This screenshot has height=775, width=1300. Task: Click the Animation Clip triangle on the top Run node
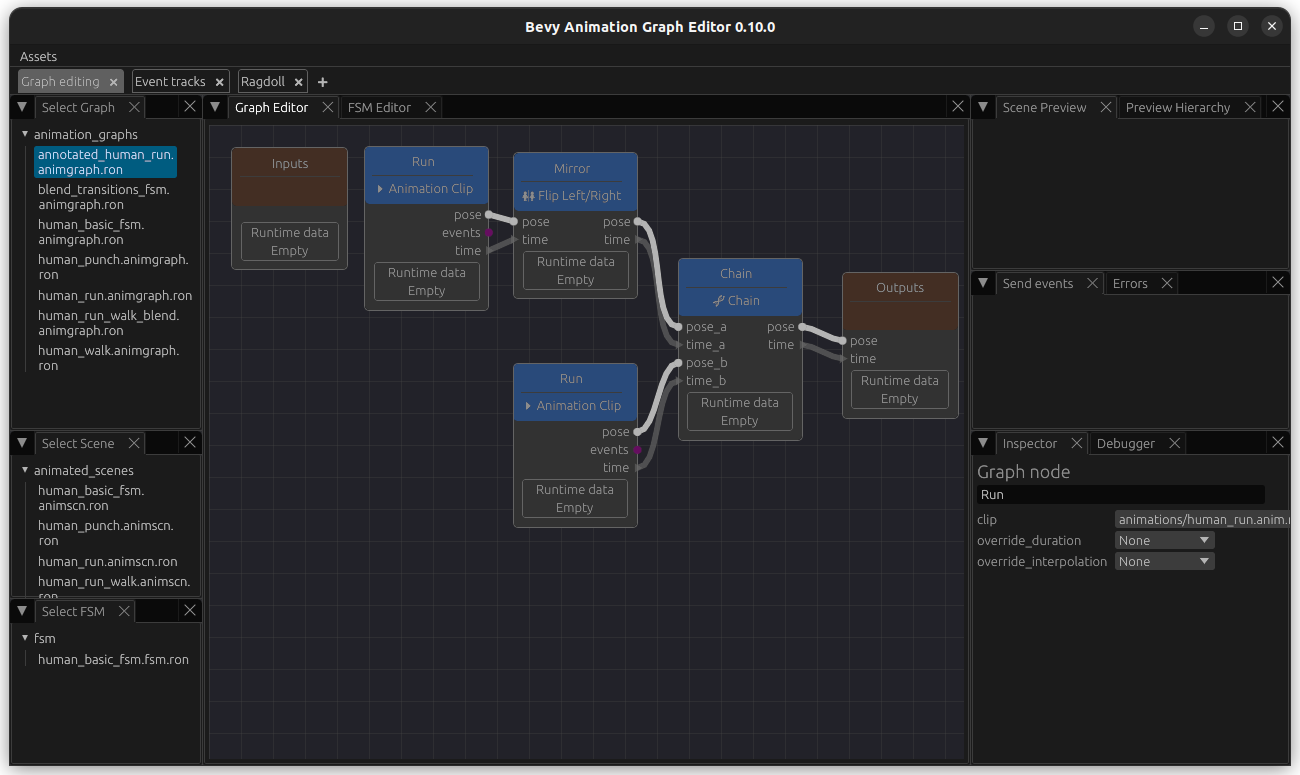[x=378, y=188]
